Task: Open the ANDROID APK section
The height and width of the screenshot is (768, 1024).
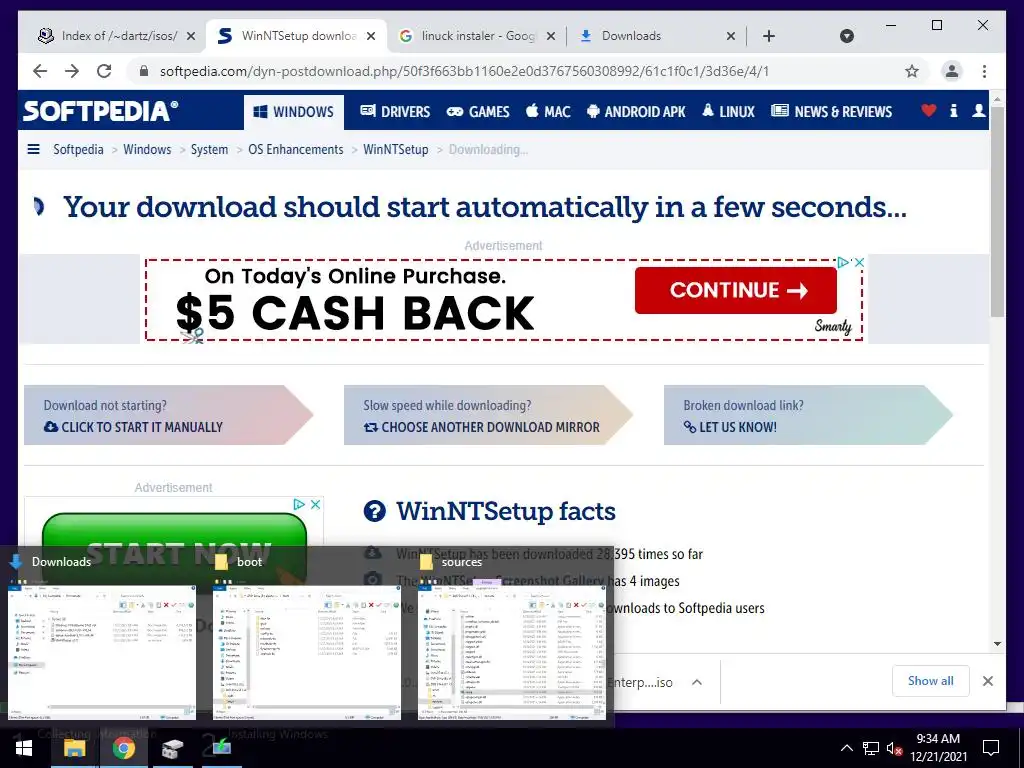Action: point(636,112)
